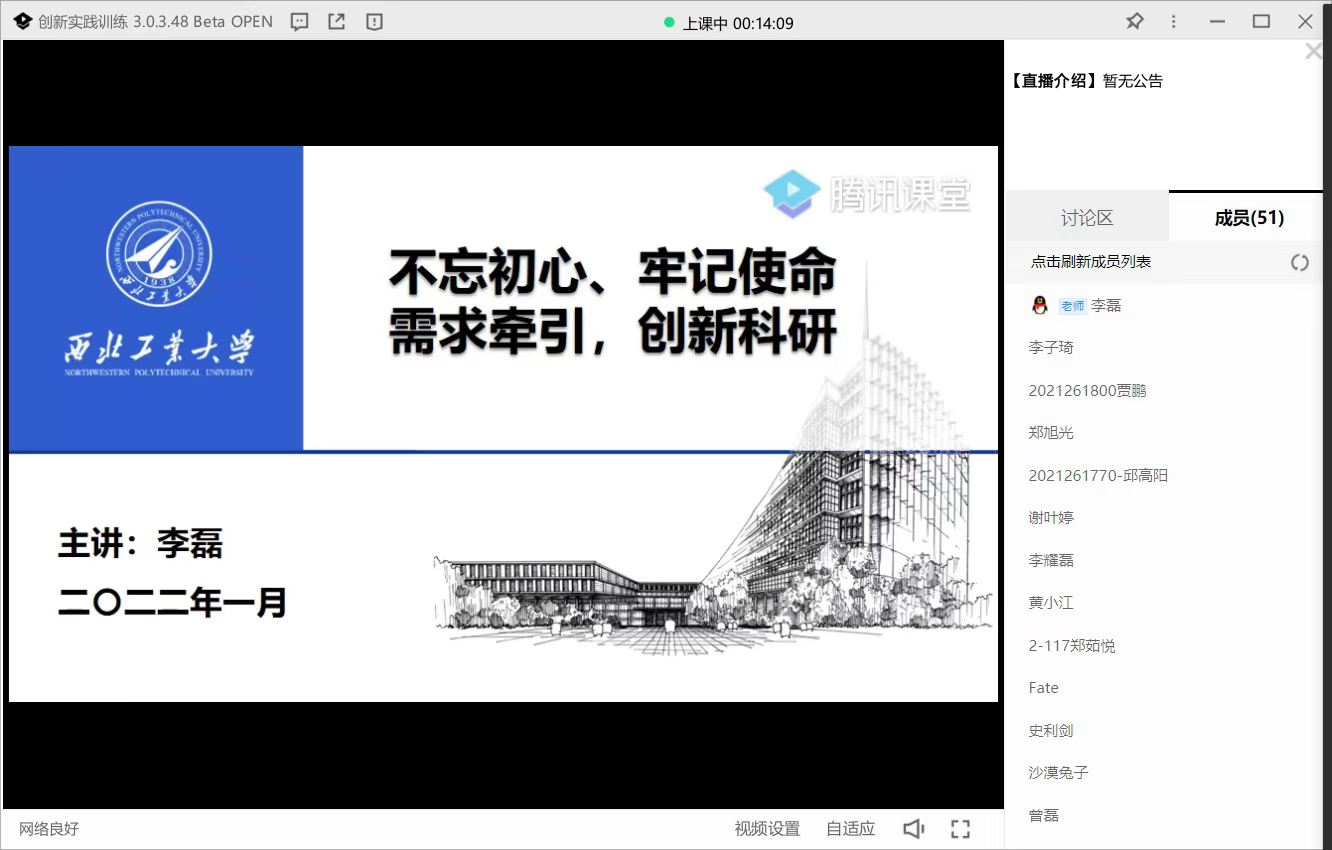Click the feedback chat bubble icon
The height and width of the screenshot is (850, 1332).
(x=299, y=22)
